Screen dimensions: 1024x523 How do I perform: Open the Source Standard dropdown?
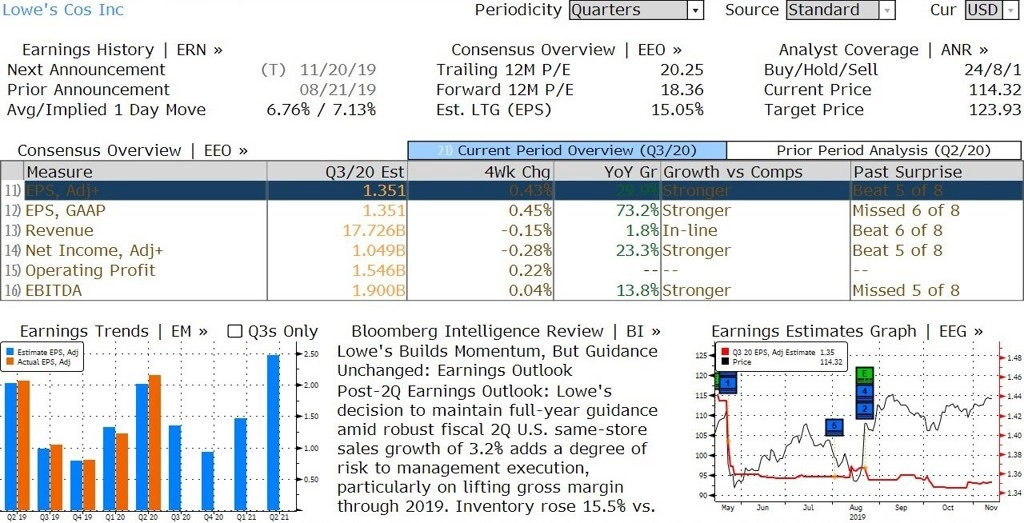pyautogui.click(x=840, y=10)
